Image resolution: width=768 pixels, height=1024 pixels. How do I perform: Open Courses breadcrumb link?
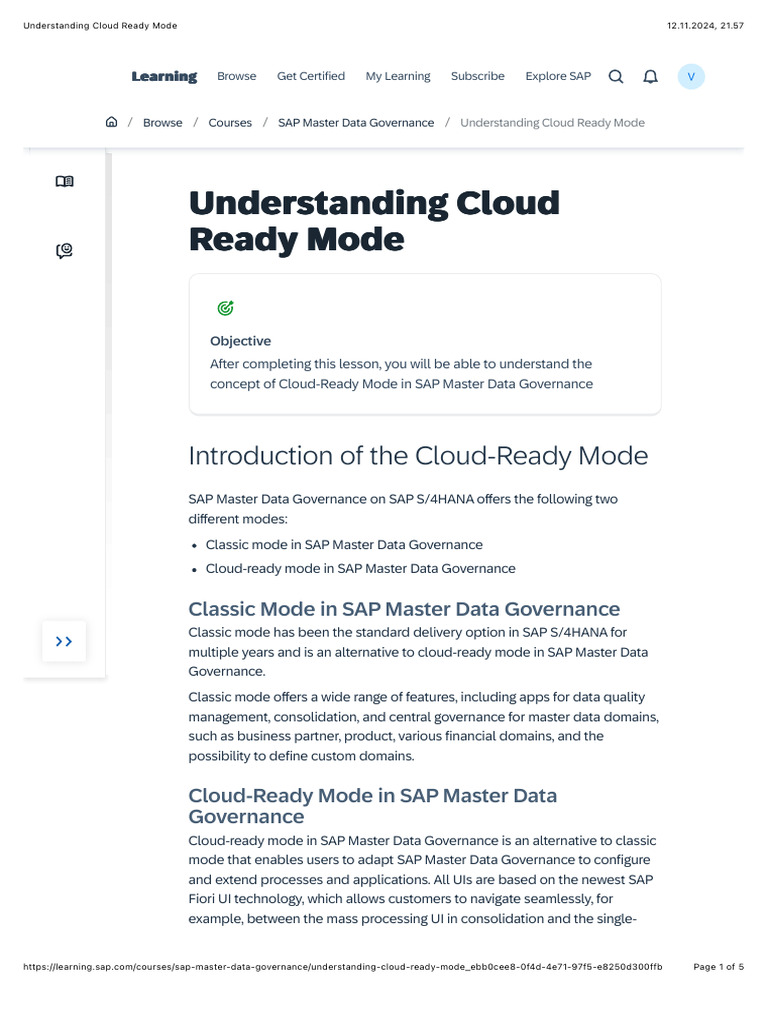click(x=230, y=123)
